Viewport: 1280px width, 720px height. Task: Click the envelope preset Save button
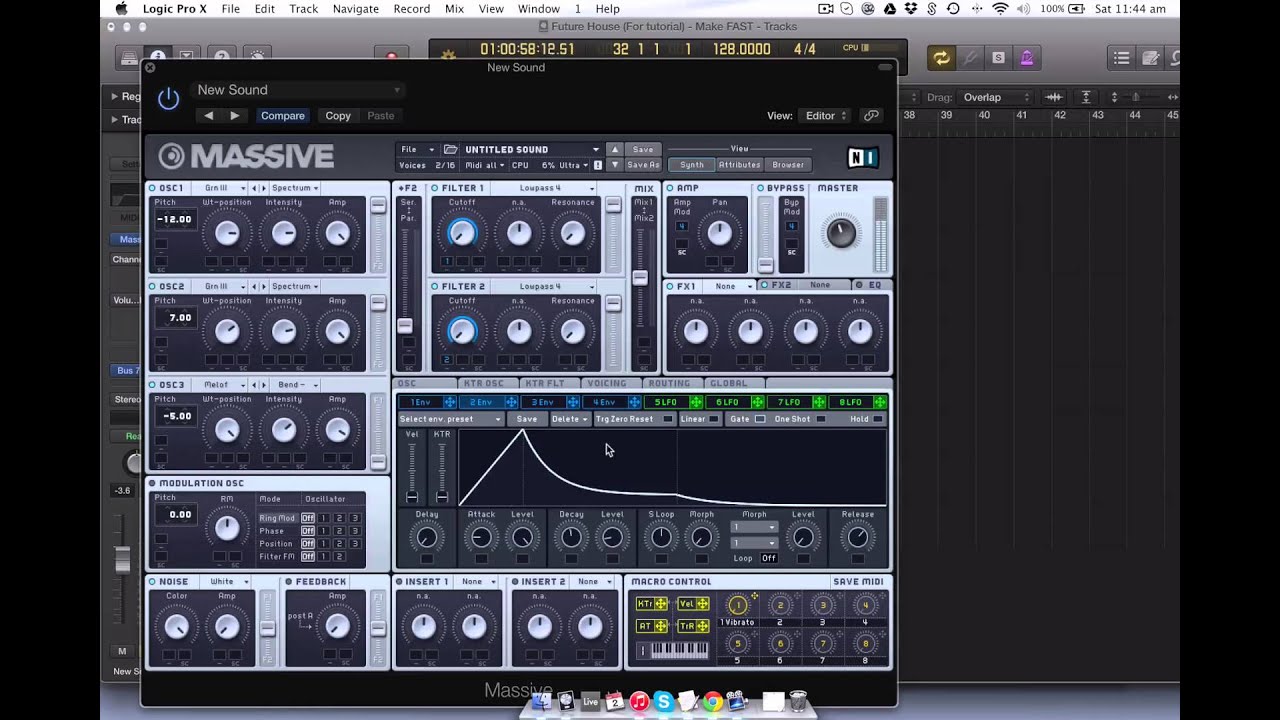pos(527,419)
